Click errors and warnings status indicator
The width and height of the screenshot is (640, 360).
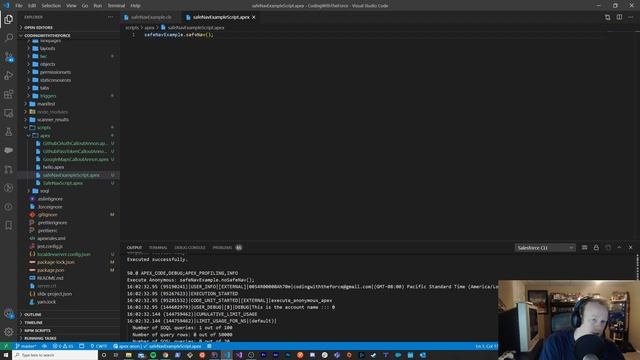pos(63,346)
